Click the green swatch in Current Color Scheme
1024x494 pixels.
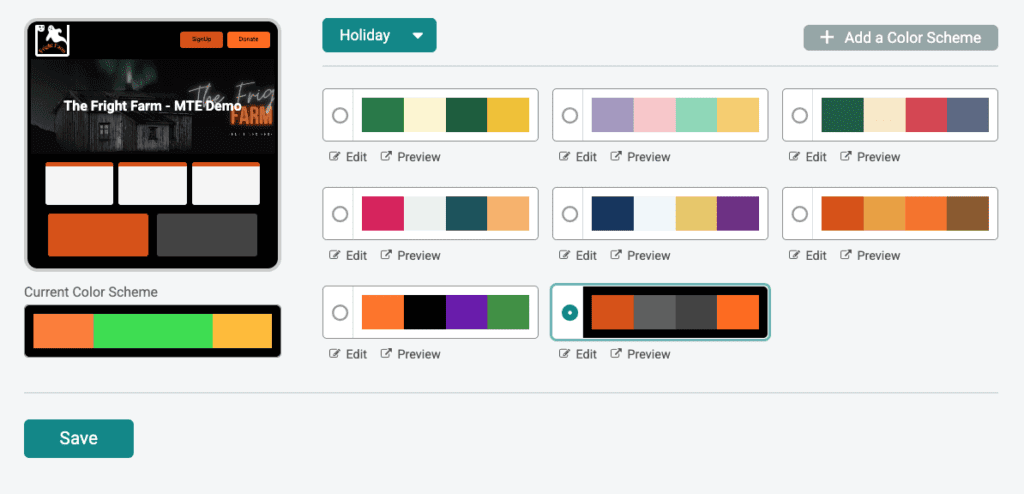click(152, 331)
